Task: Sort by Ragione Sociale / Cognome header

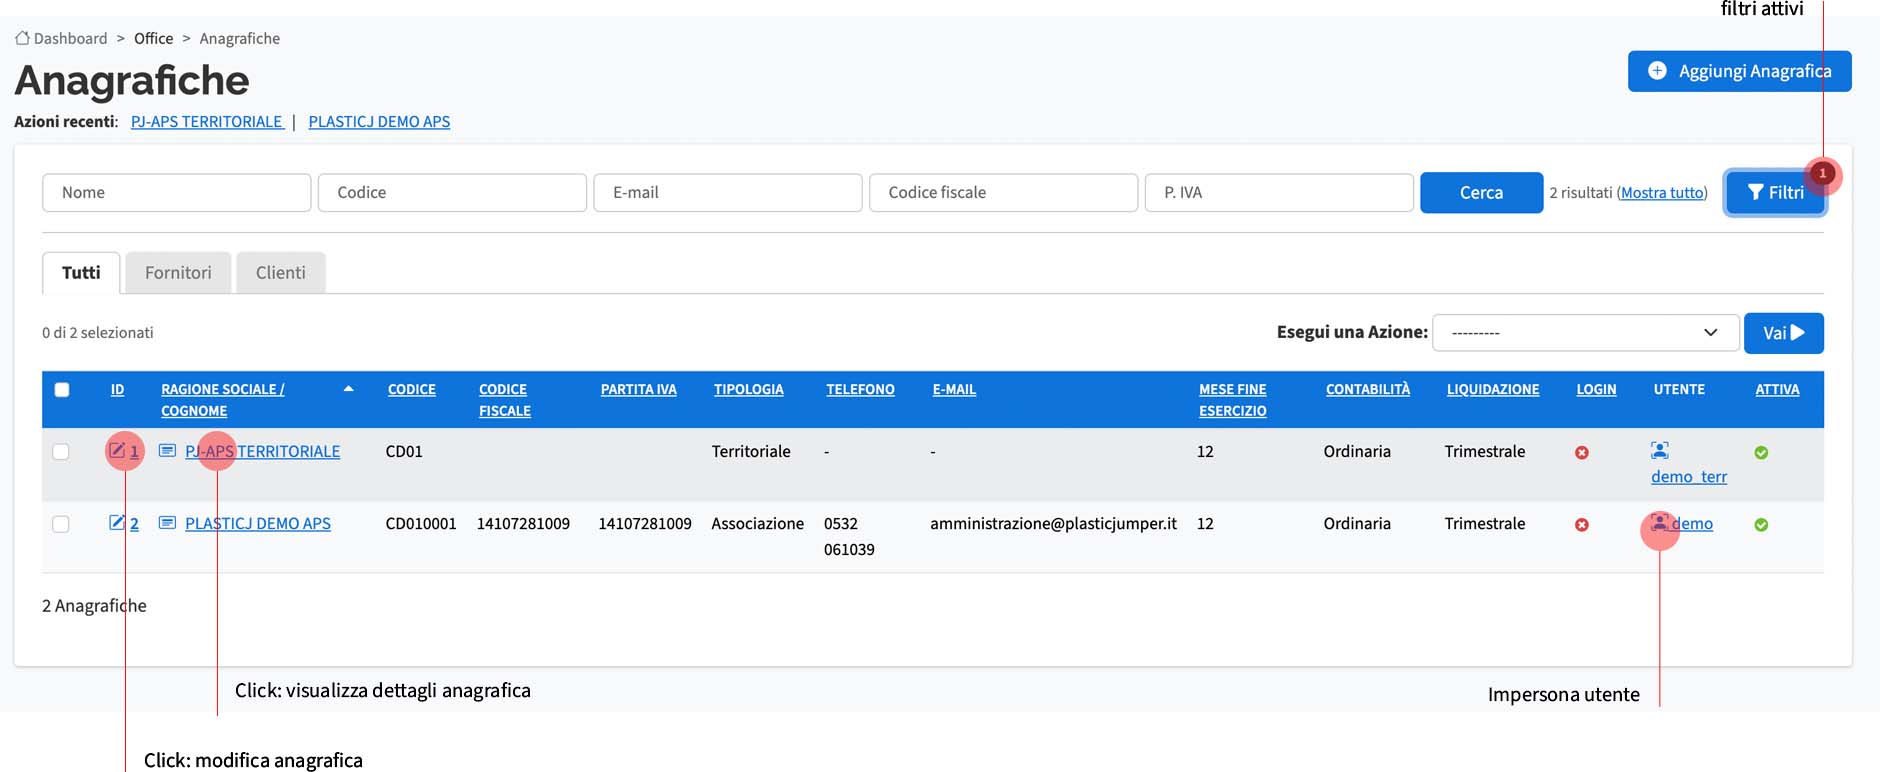Action: tap(223, 400)
